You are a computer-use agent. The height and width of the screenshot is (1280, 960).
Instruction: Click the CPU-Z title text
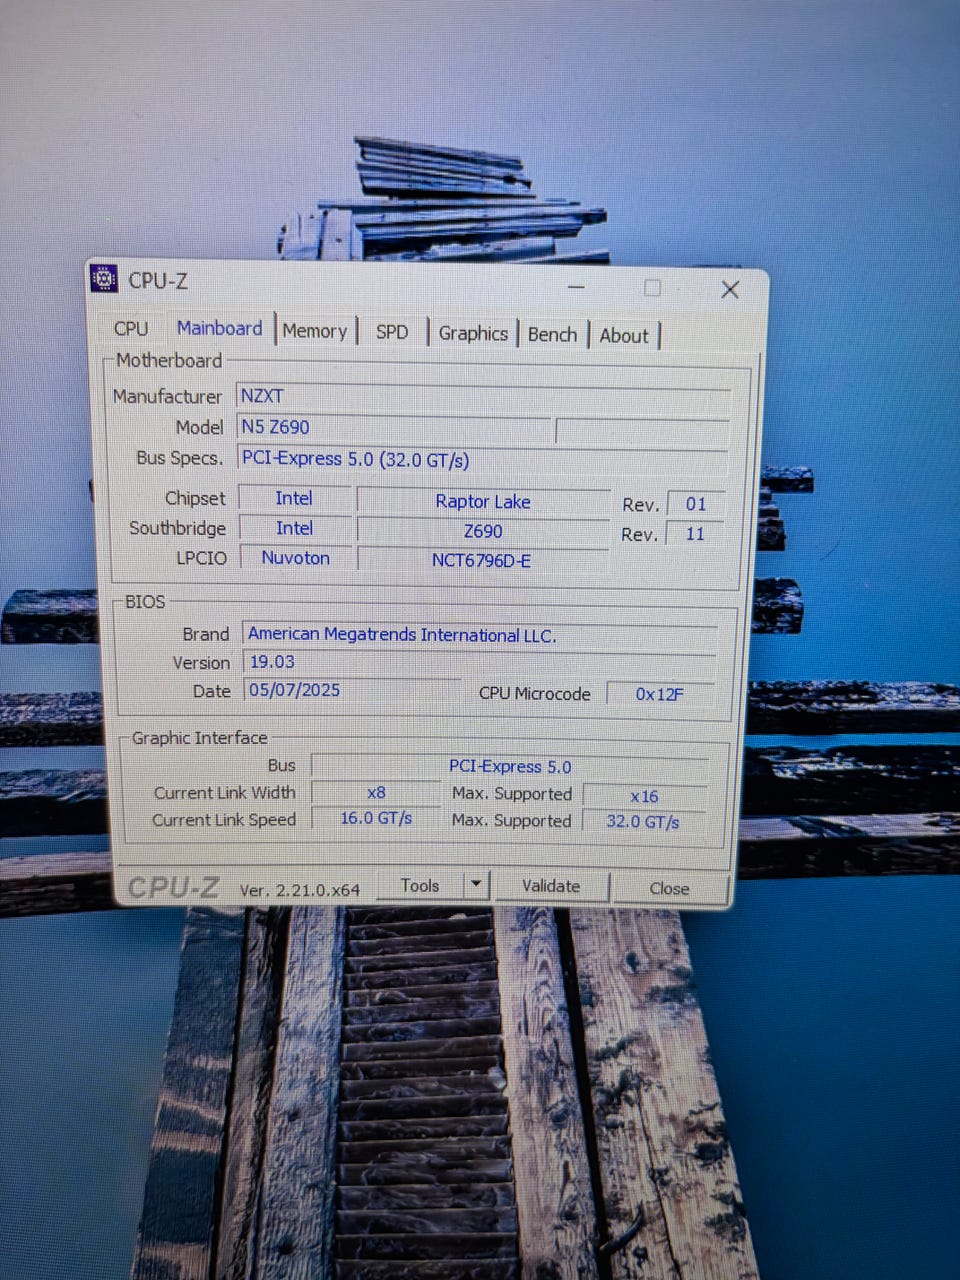[x=158, y=280]
